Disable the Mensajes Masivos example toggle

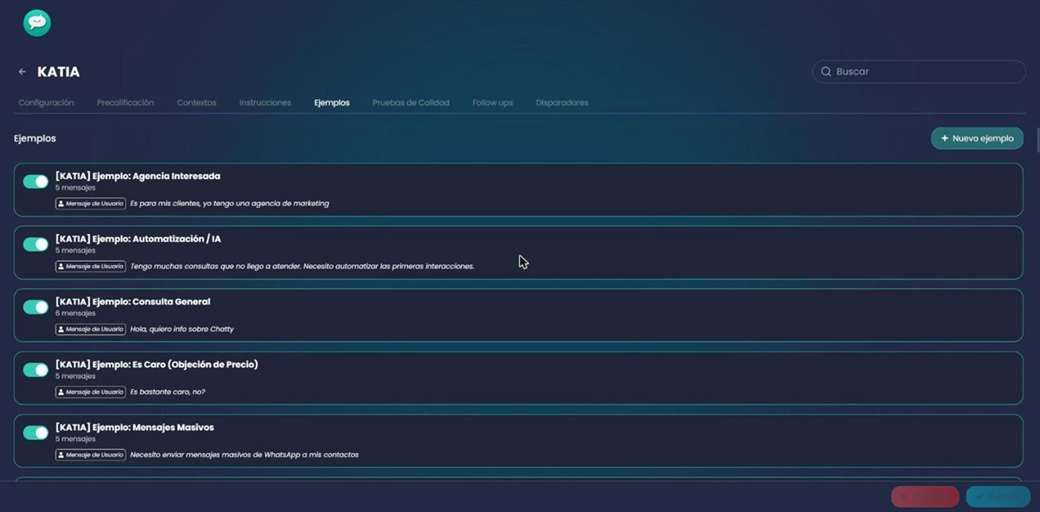(x=36, y=433)
